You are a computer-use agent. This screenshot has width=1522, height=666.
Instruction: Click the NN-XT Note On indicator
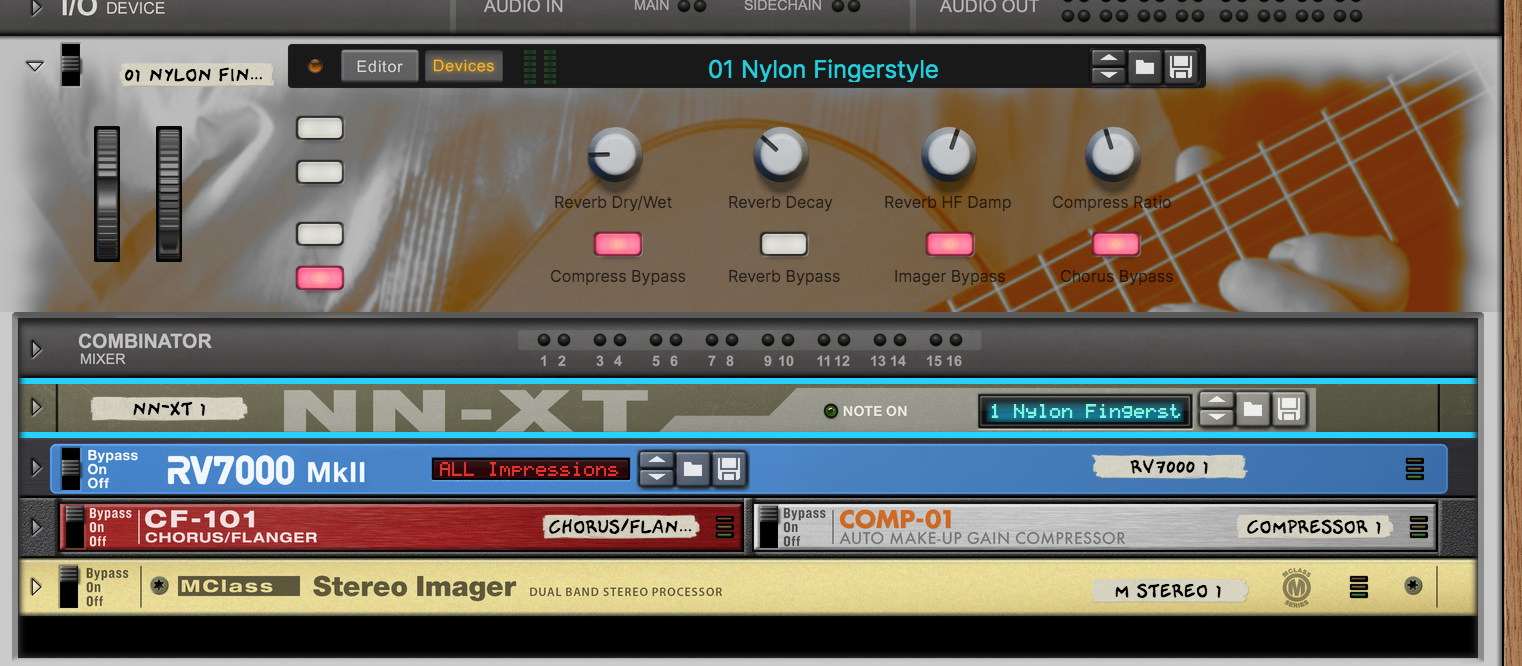tap(830, 411)
